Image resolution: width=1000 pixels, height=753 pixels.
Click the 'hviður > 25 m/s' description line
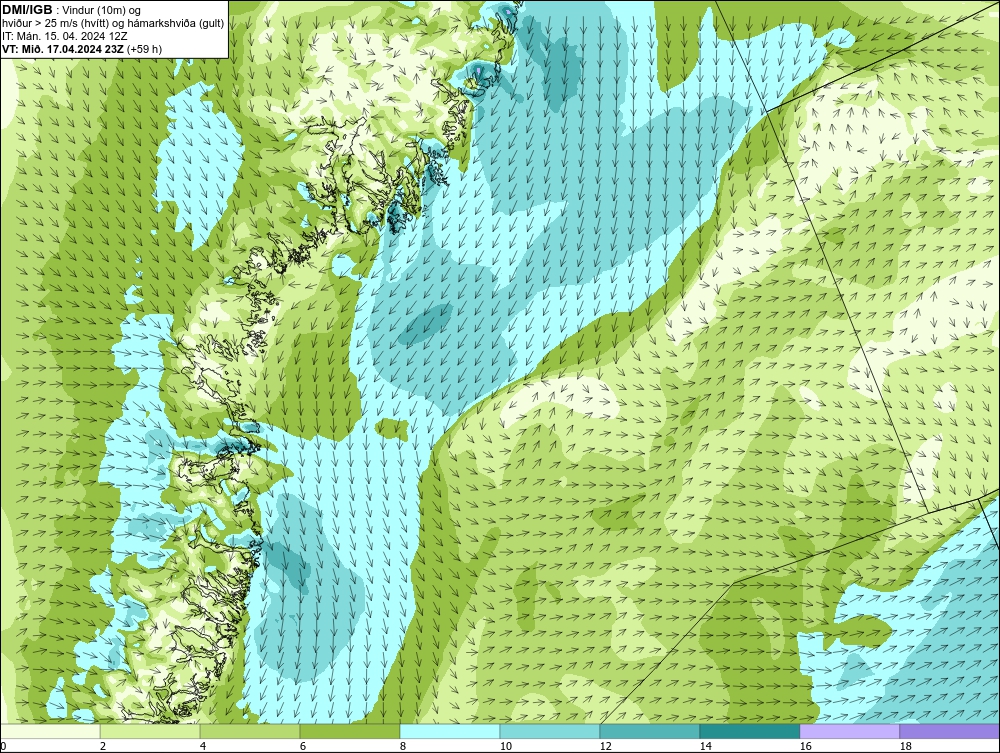pos(113,24)
